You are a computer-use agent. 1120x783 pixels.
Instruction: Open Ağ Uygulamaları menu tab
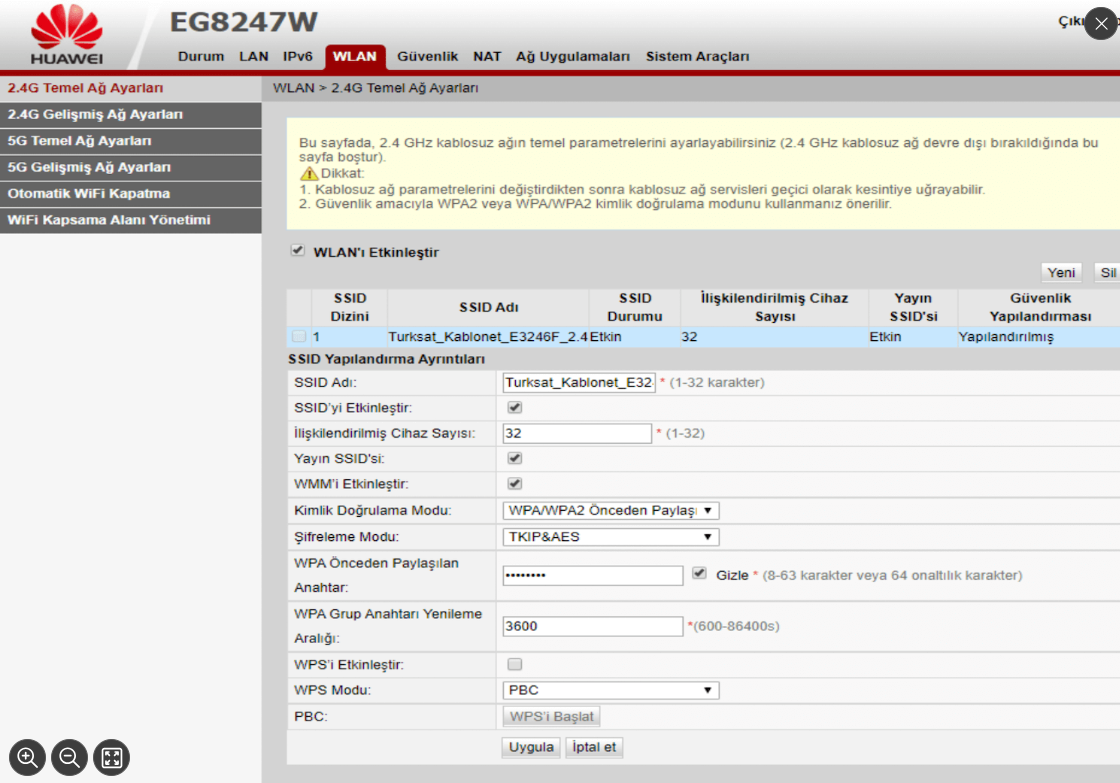pyautogui.click(x=573, y=56)
